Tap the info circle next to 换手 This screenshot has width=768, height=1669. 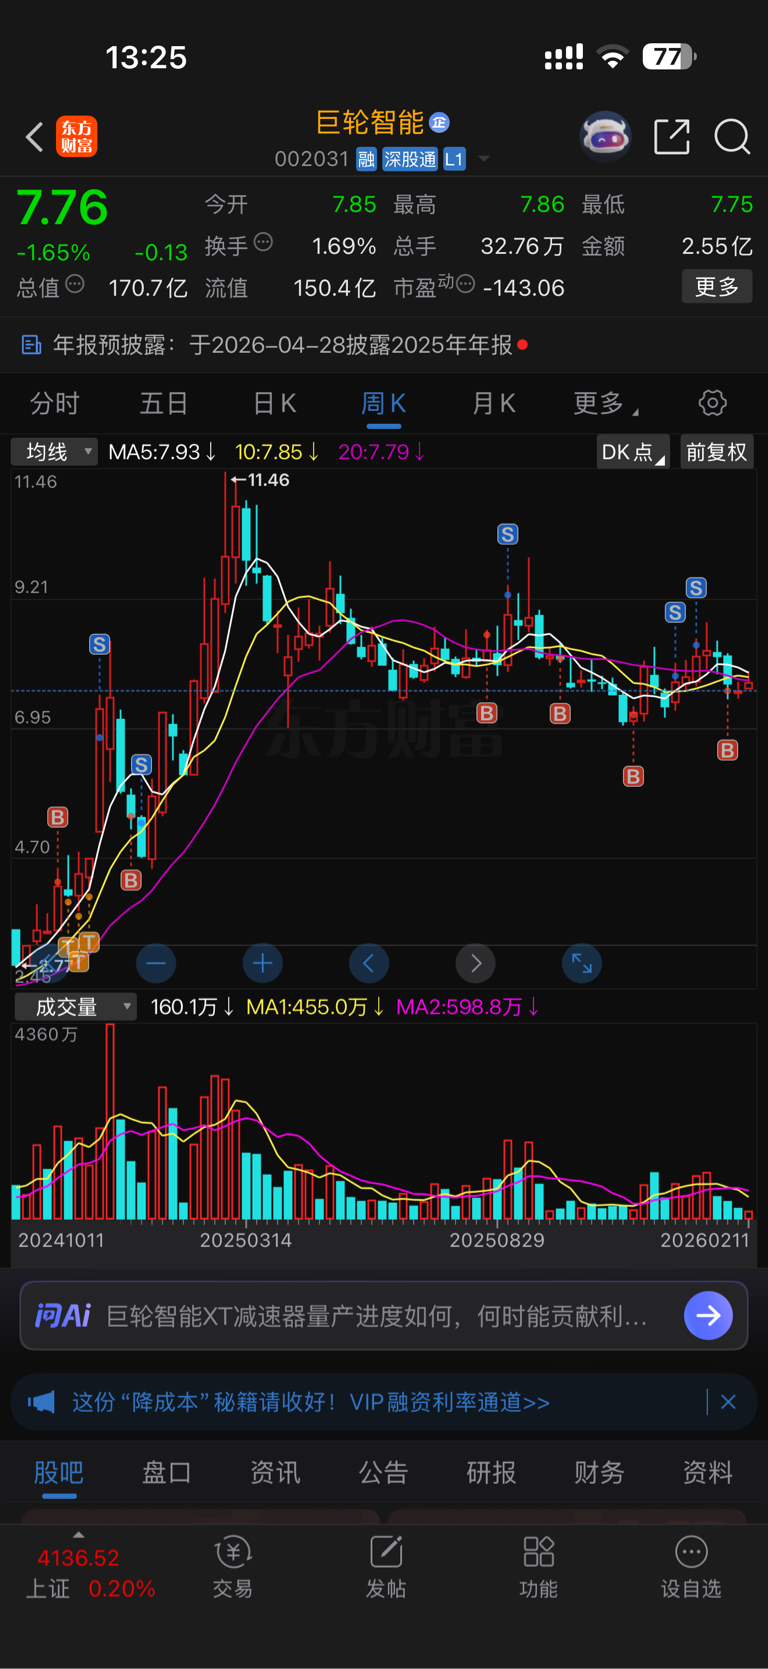coord(264,241)
